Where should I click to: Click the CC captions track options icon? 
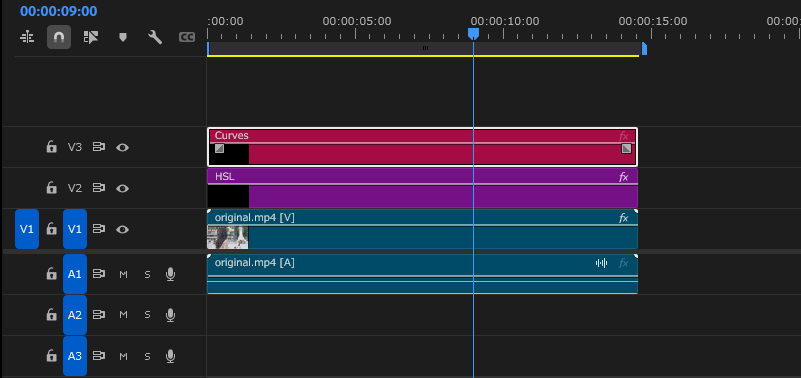(187, 37)
